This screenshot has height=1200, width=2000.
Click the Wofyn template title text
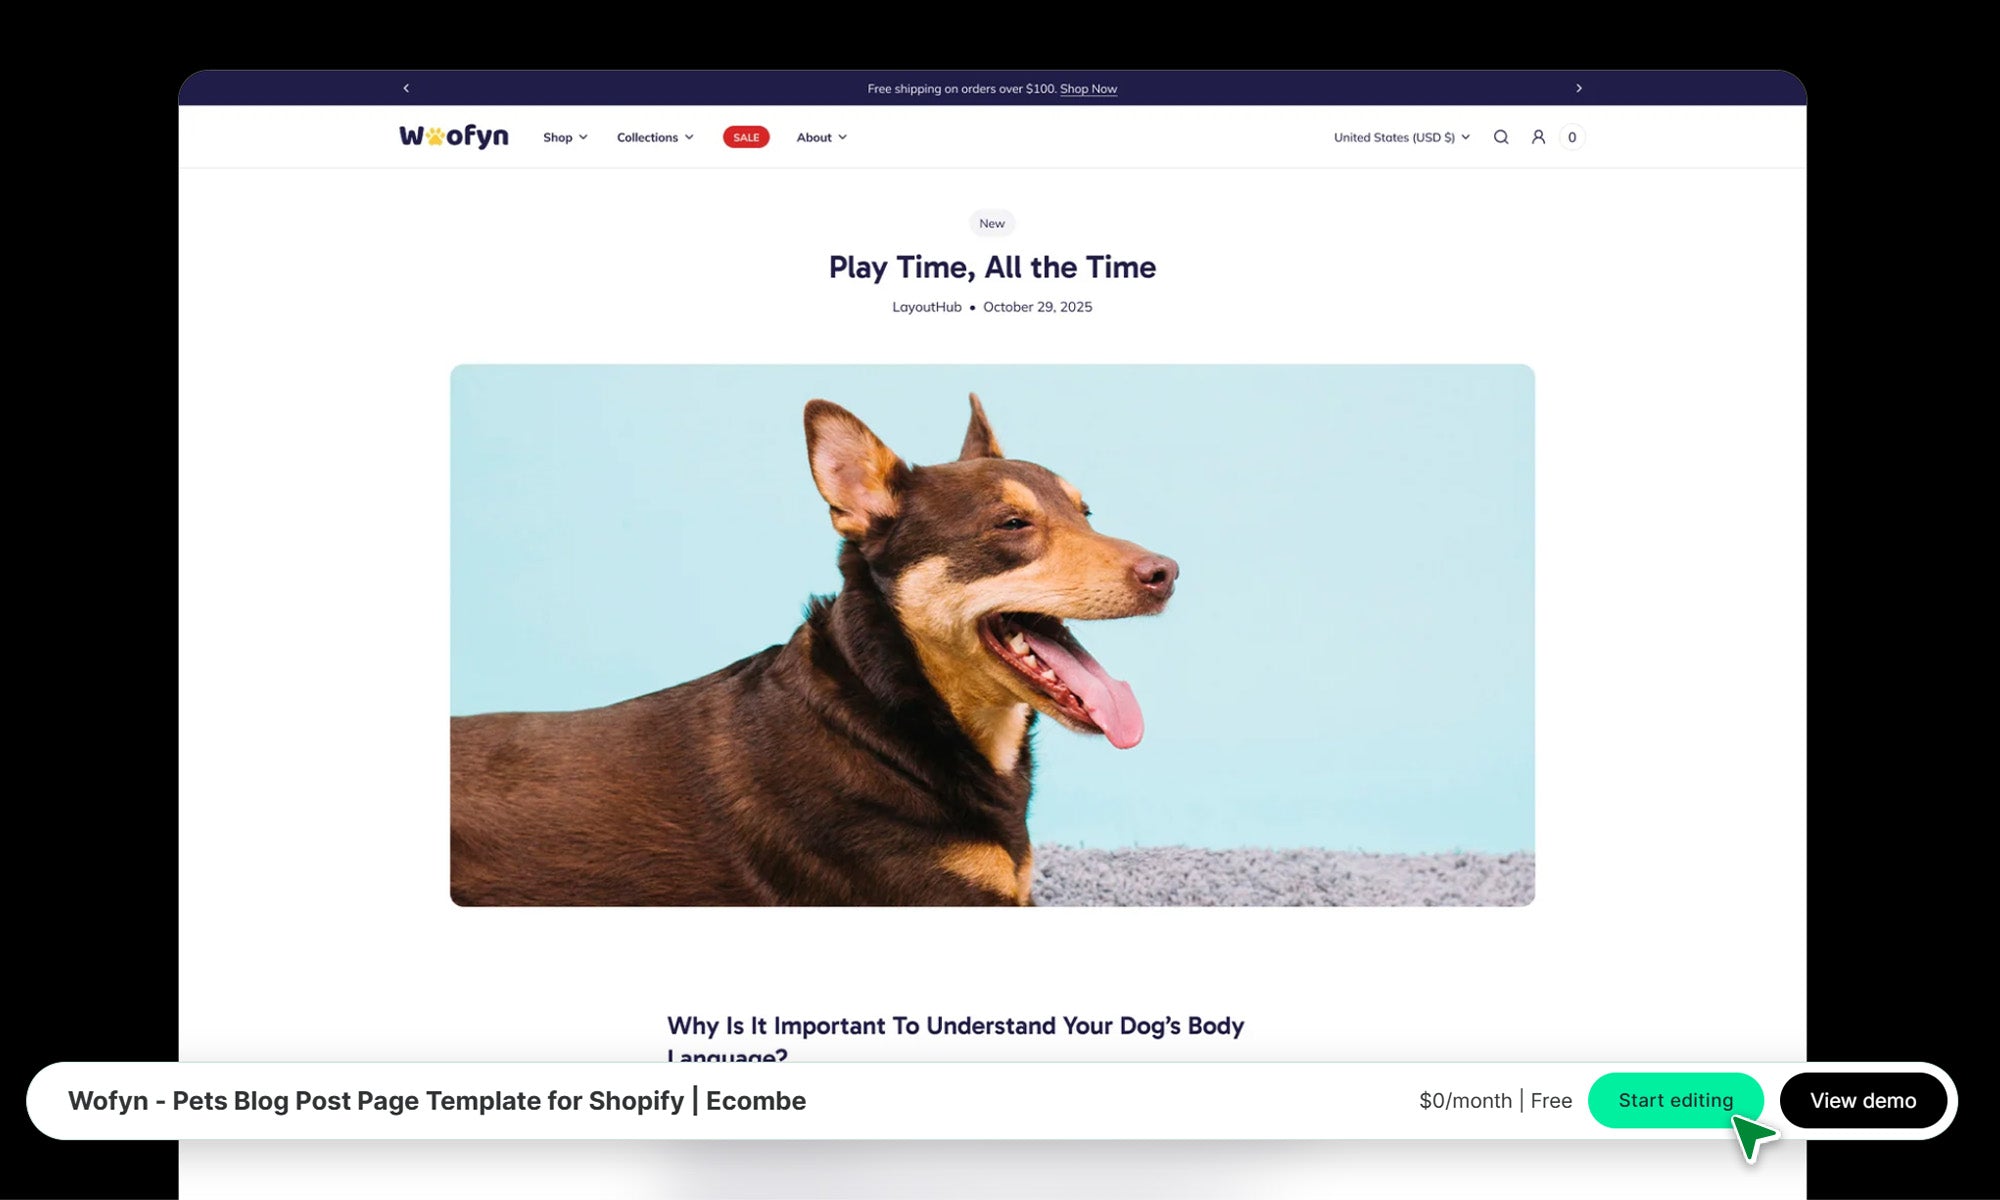coord(437,1100)
